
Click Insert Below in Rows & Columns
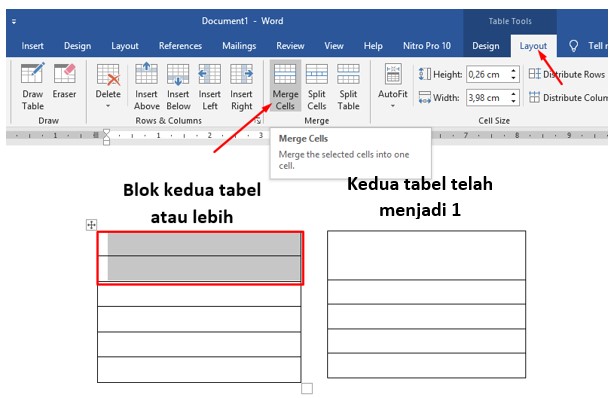178,87
